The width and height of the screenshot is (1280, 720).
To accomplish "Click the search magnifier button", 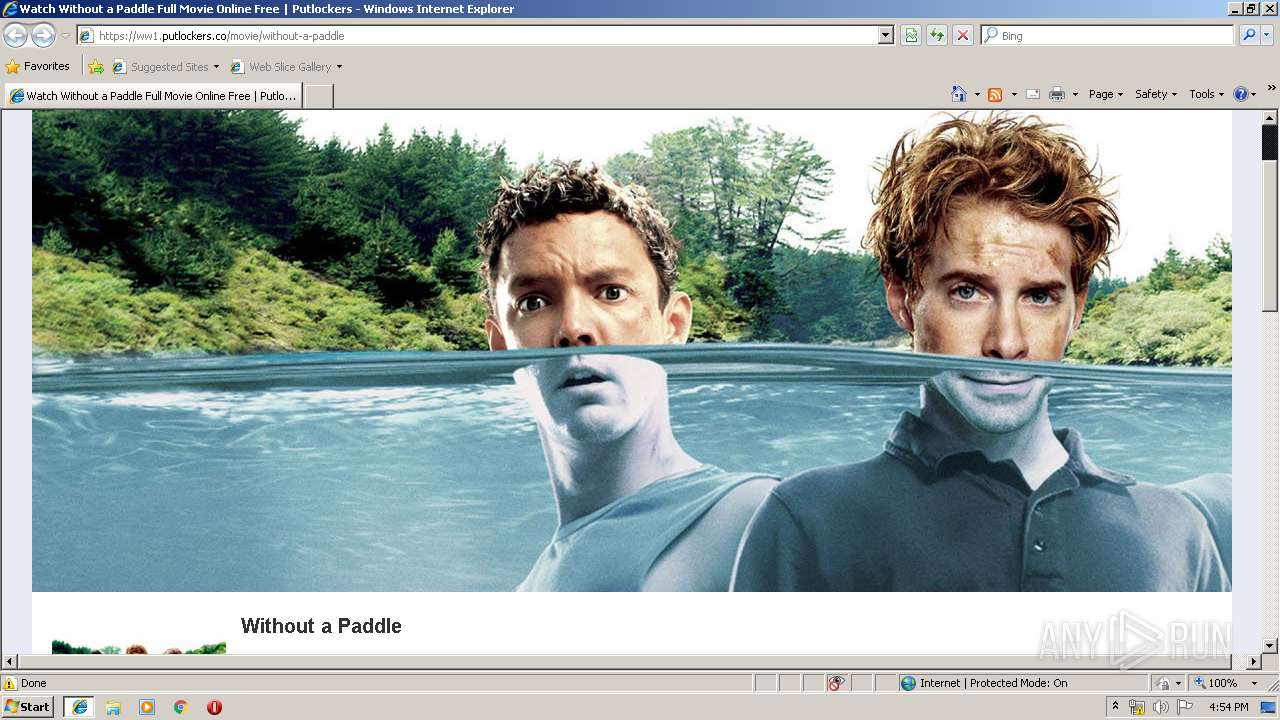I will click(1248, 35).
